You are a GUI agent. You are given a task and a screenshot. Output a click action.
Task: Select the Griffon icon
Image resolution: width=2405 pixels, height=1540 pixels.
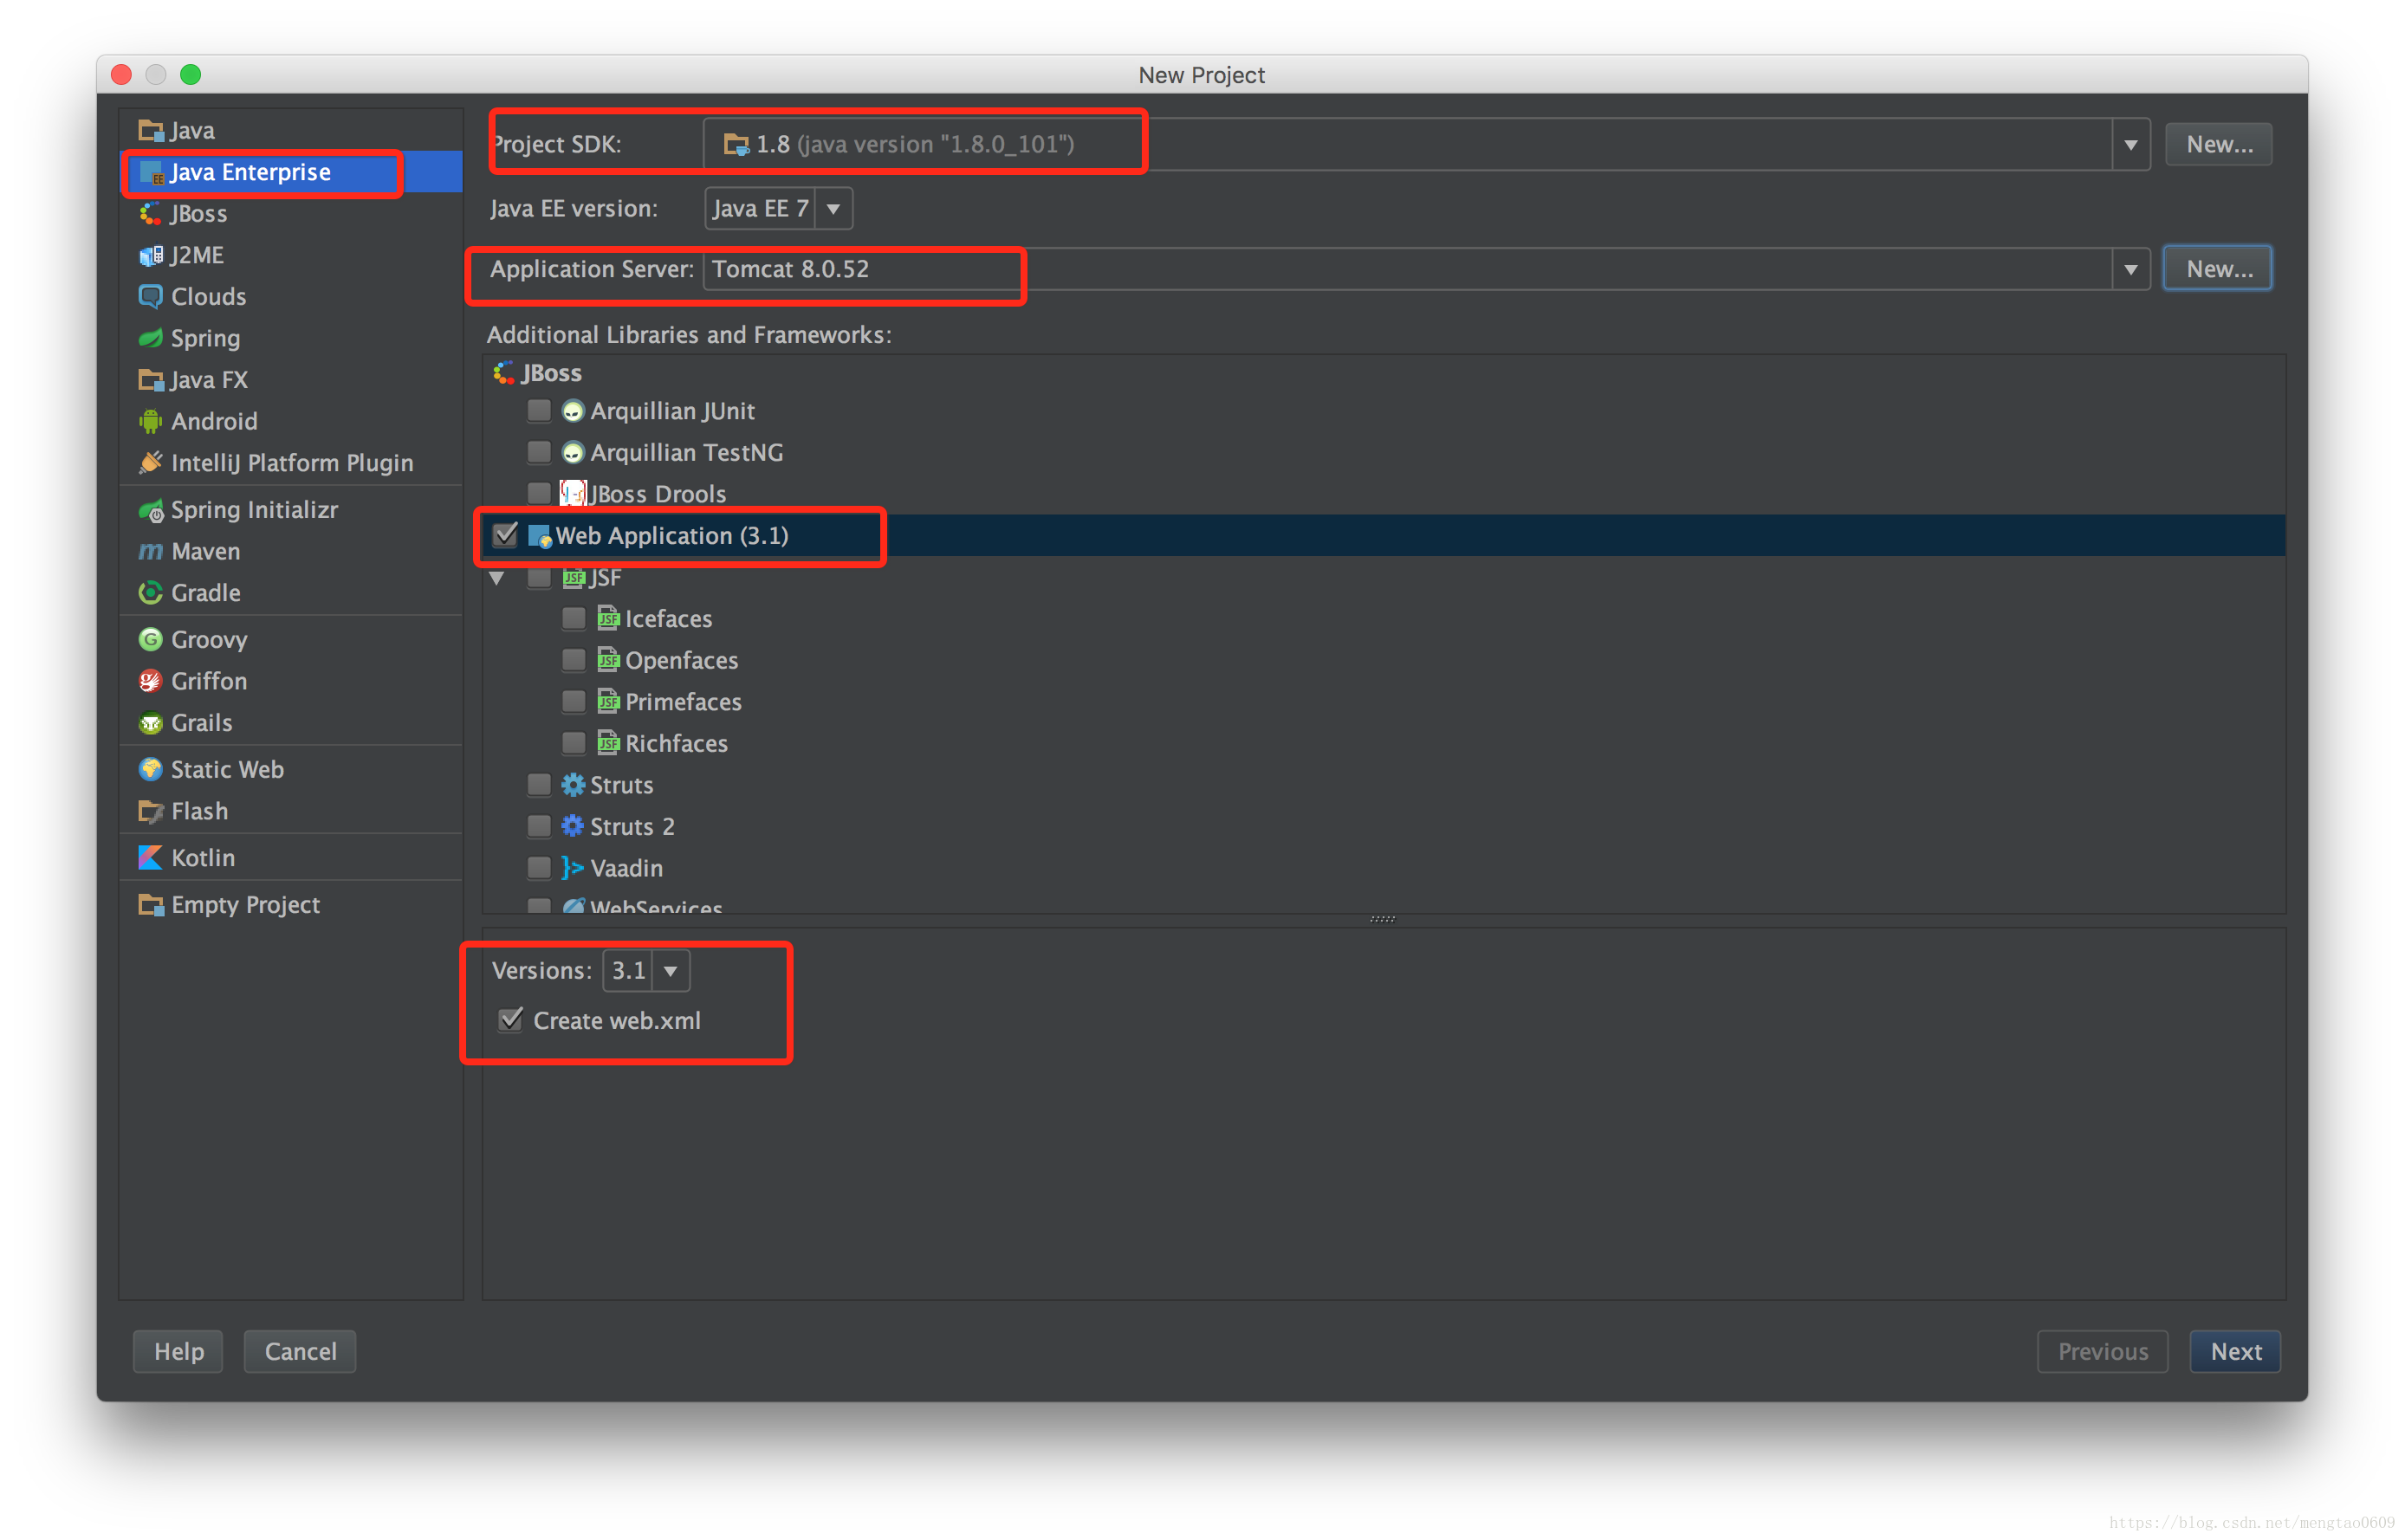(x=151, y=681)
